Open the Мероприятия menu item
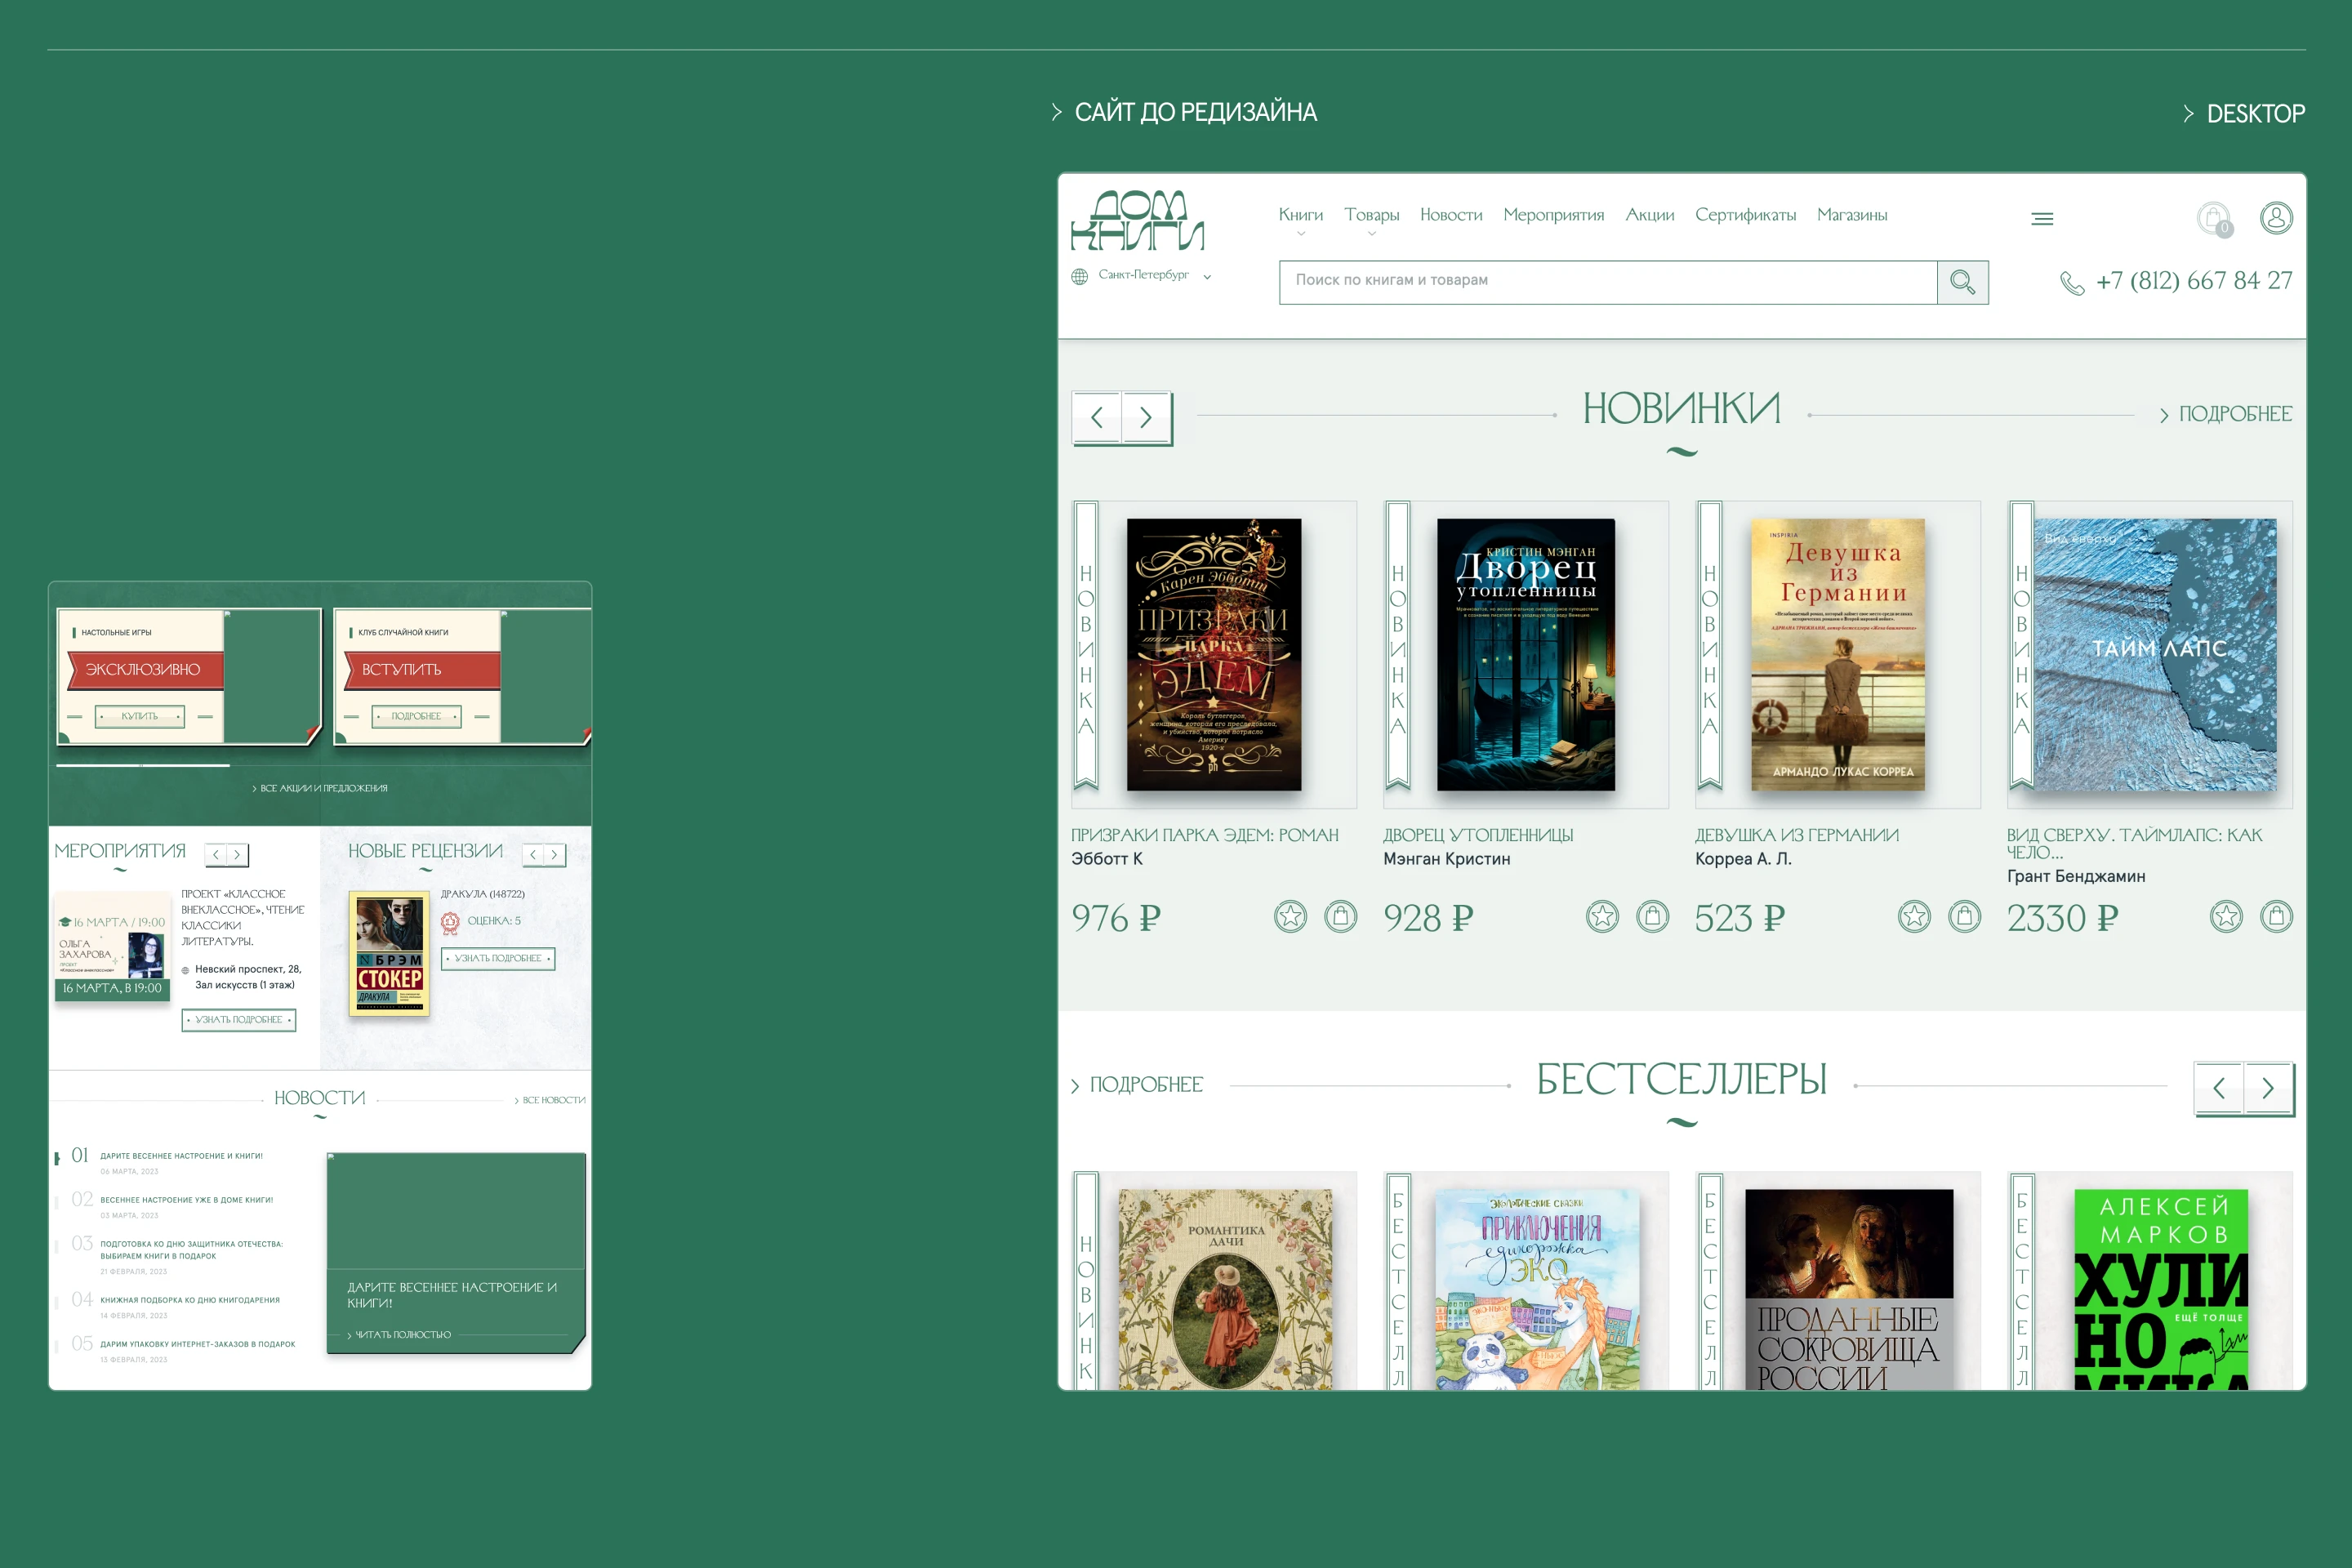This screenshot has height=1568, width=2352. click(x=1553, y=215)
